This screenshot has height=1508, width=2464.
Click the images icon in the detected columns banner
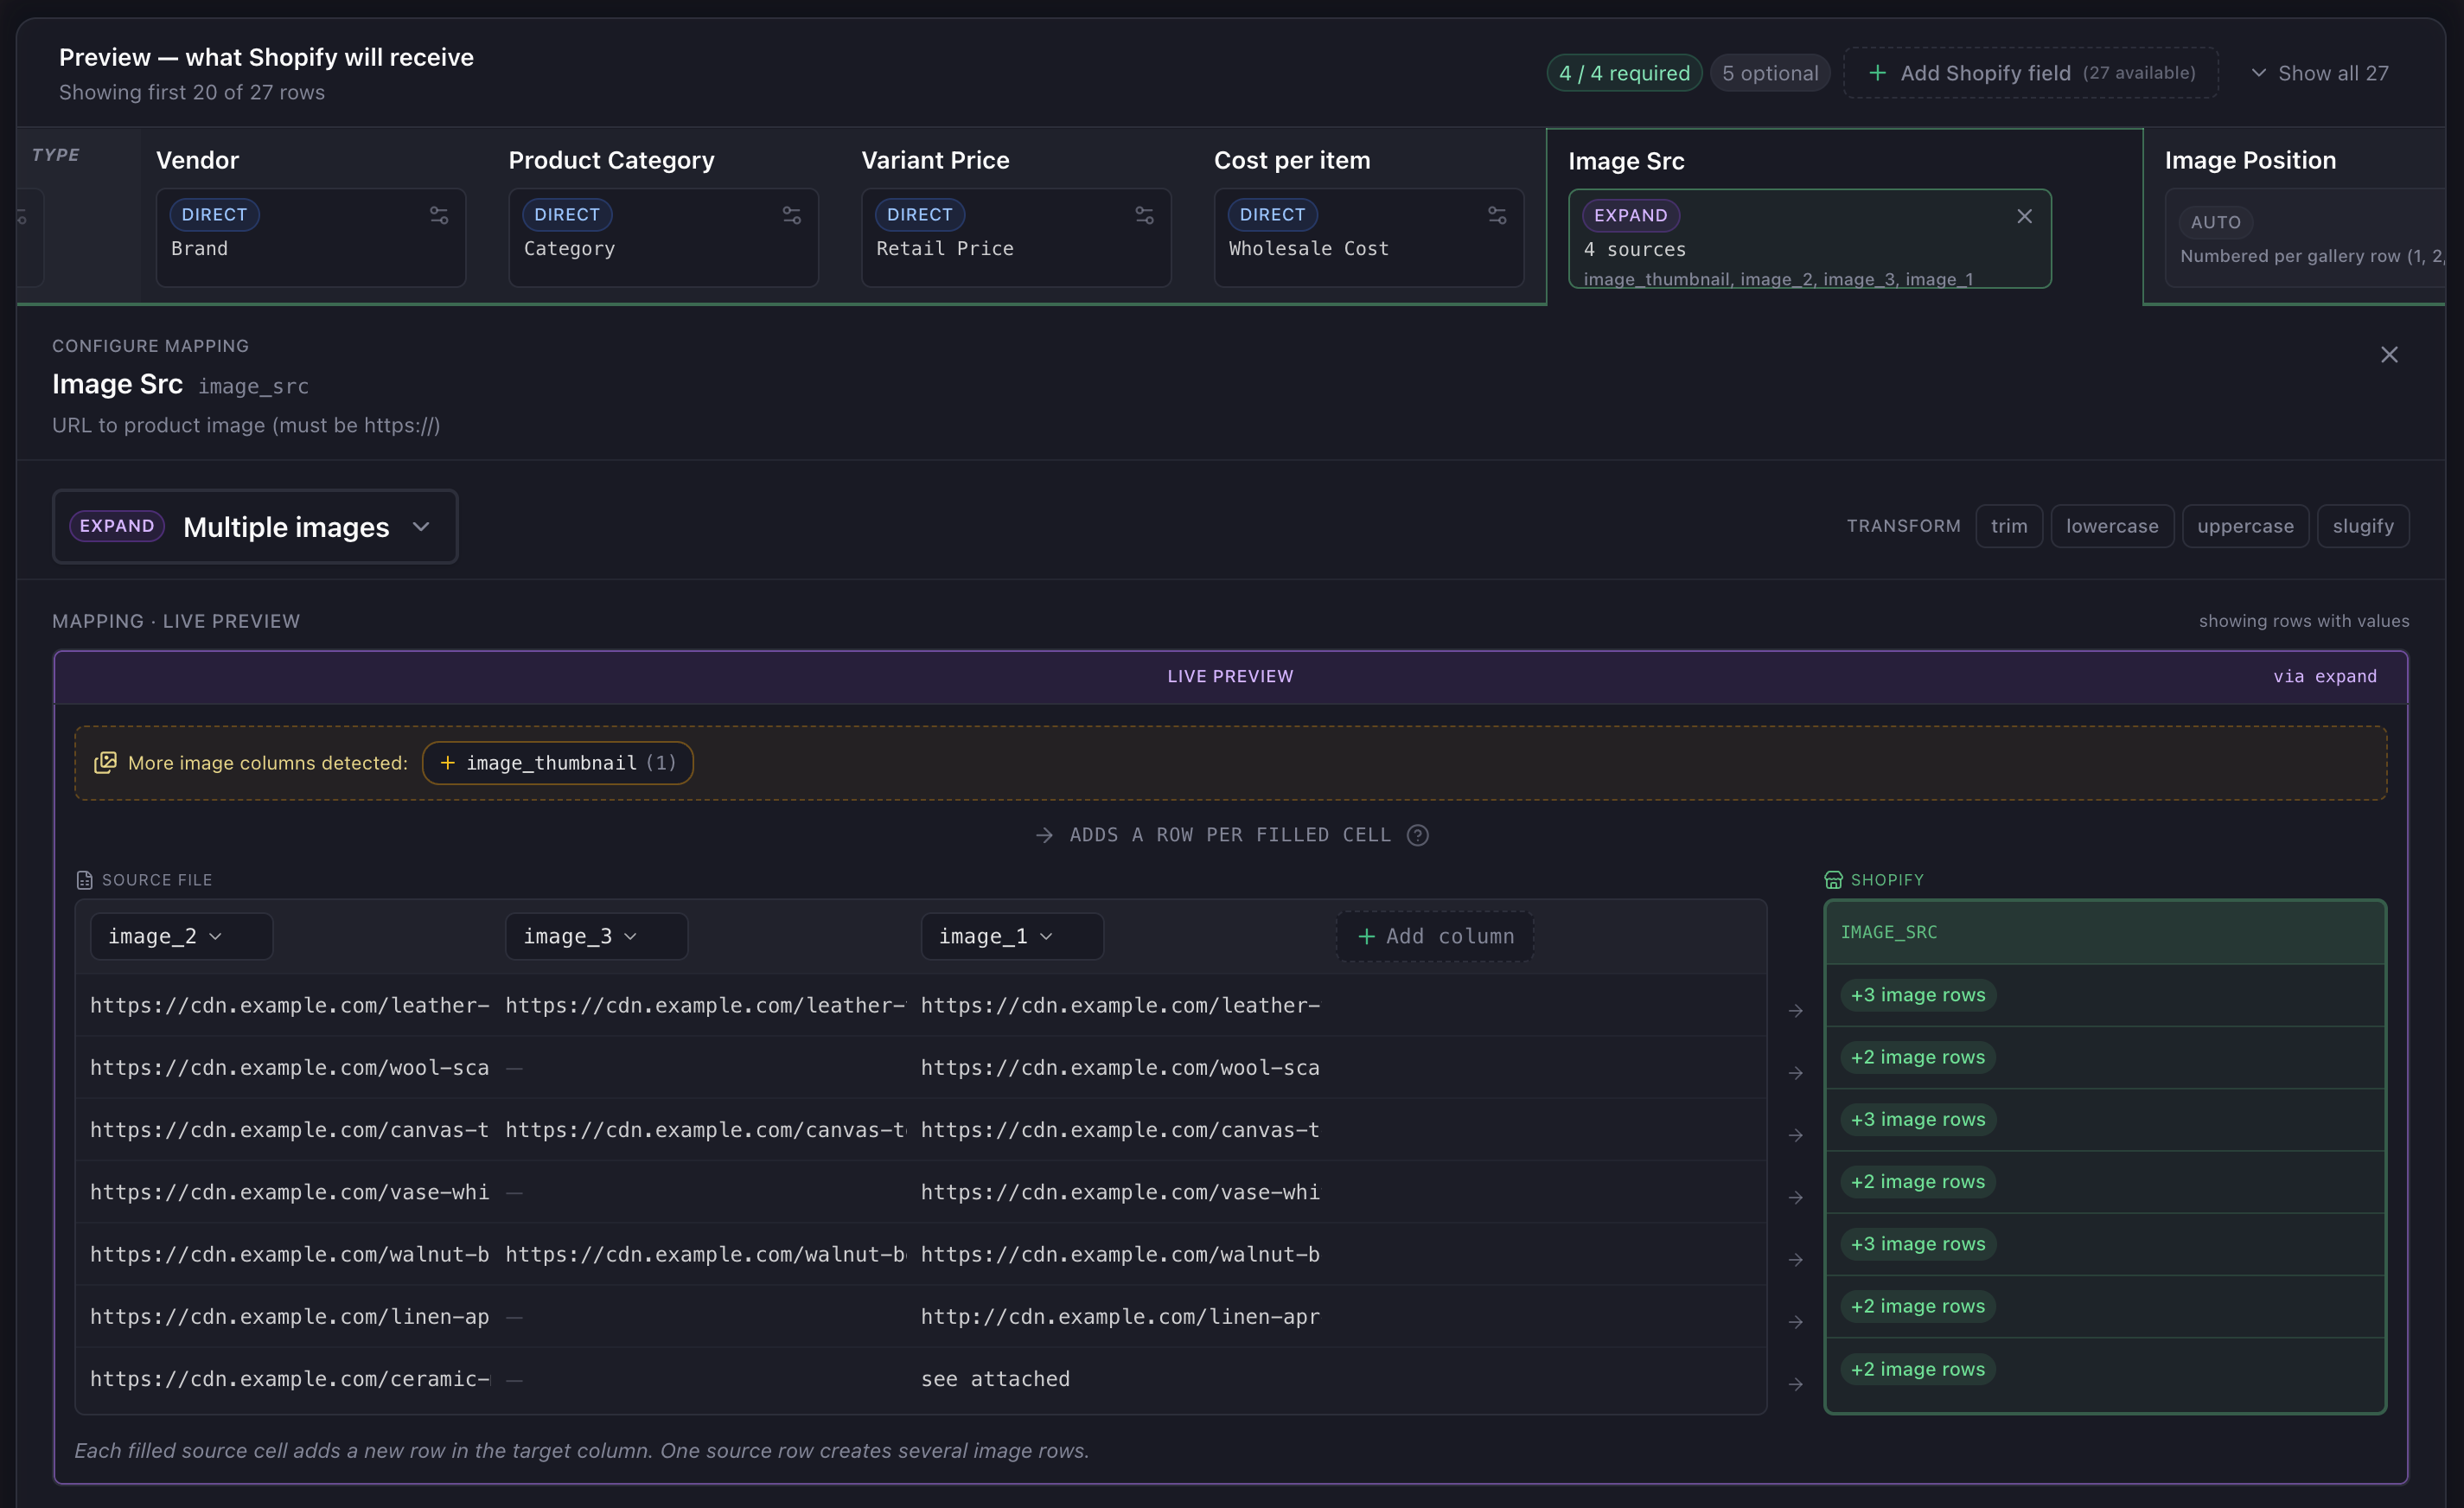(x=105, y=763)
